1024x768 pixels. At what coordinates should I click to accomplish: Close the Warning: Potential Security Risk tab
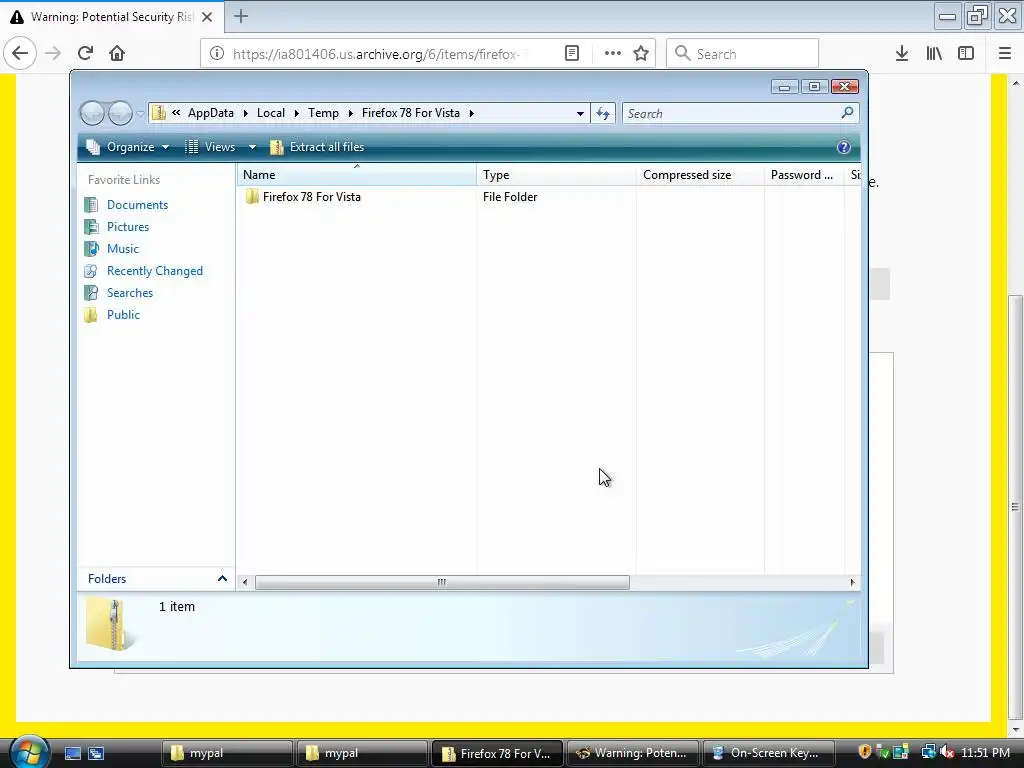[207, 17]
